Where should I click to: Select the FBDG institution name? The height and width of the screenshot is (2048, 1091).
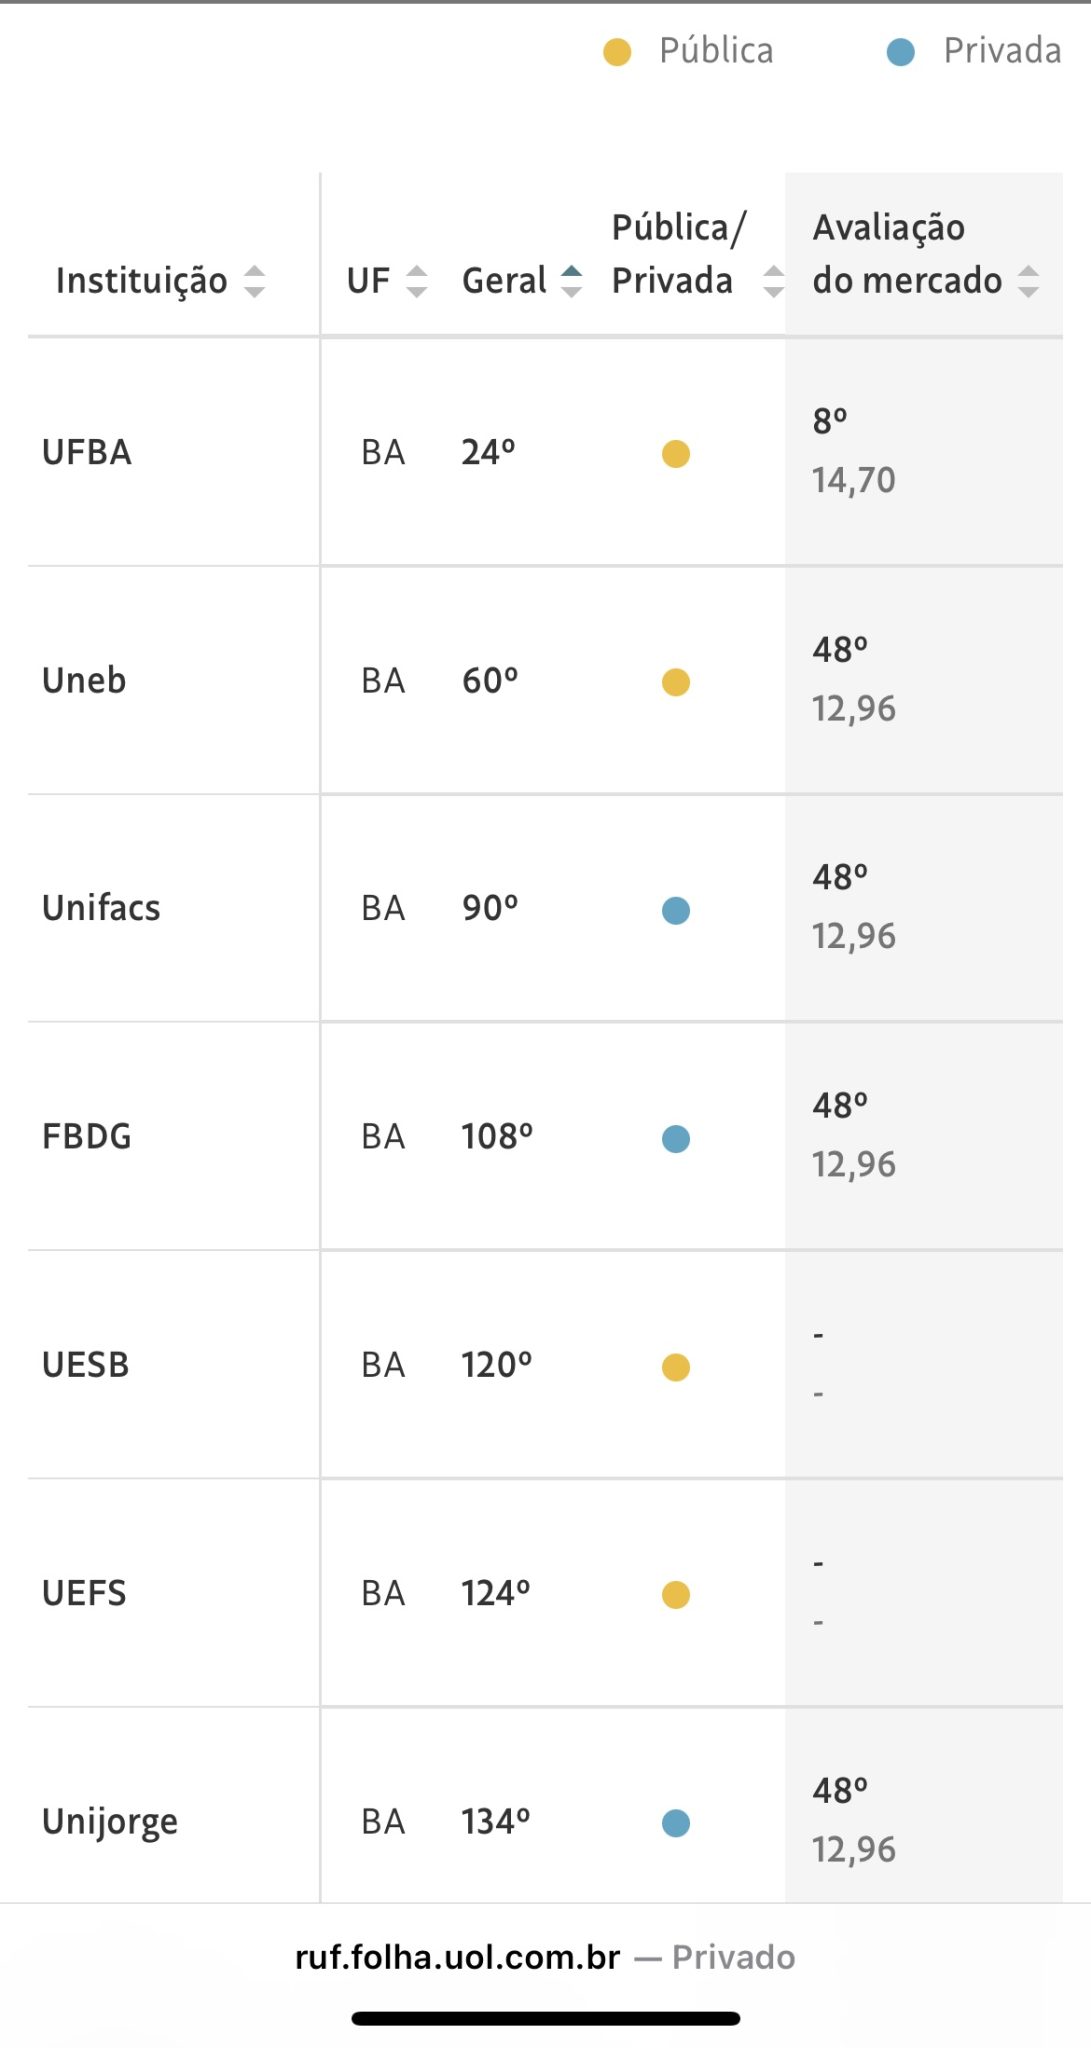click(87, 1137)
